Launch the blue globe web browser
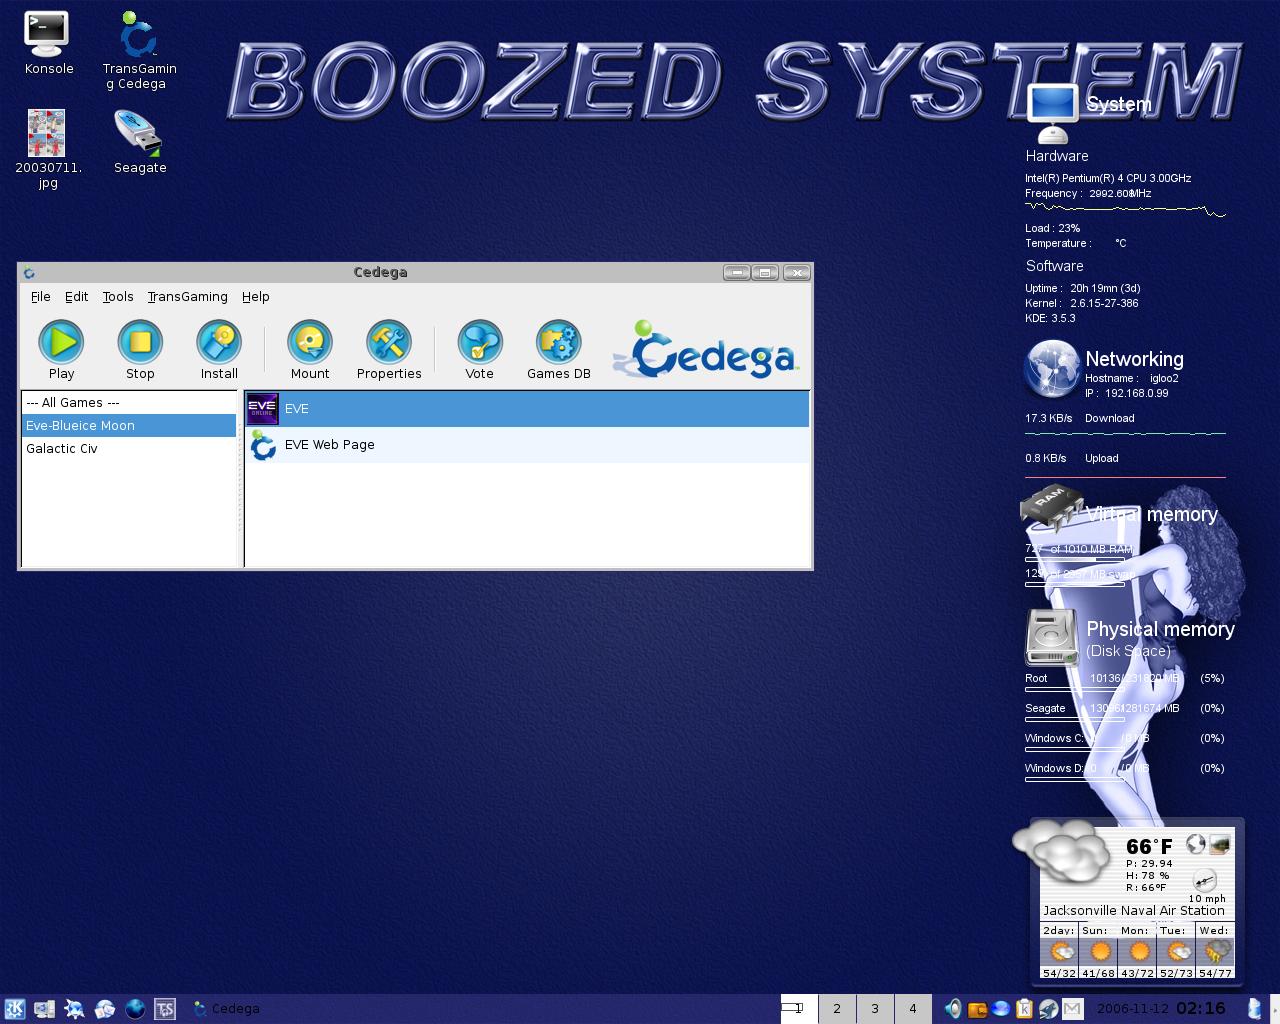 pos(135,1009)
